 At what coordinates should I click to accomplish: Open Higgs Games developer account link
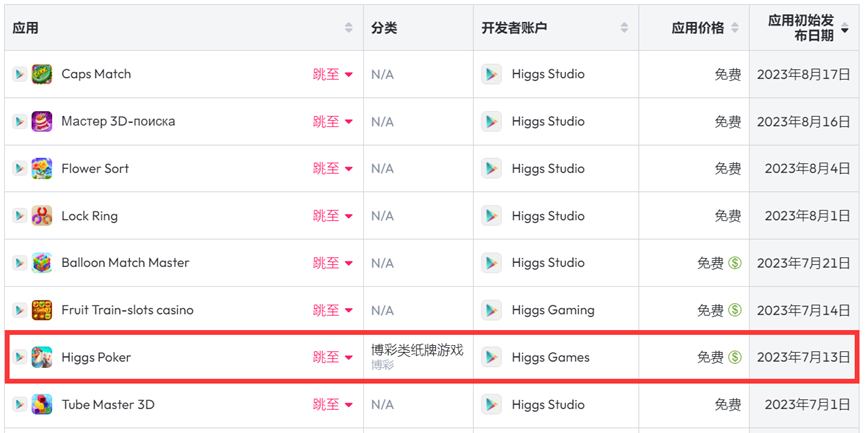(551, 357)
